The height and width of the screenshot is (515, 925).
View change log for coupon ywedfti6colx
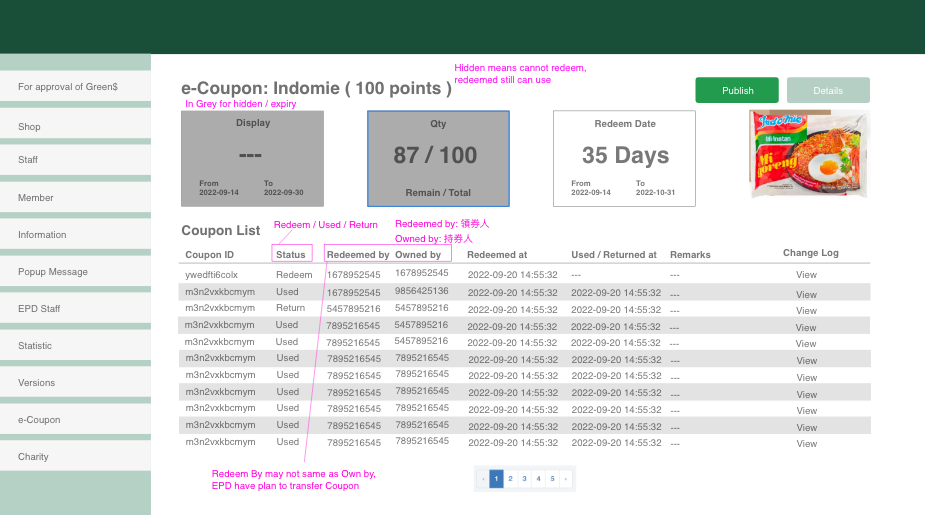tap(806, 275)
